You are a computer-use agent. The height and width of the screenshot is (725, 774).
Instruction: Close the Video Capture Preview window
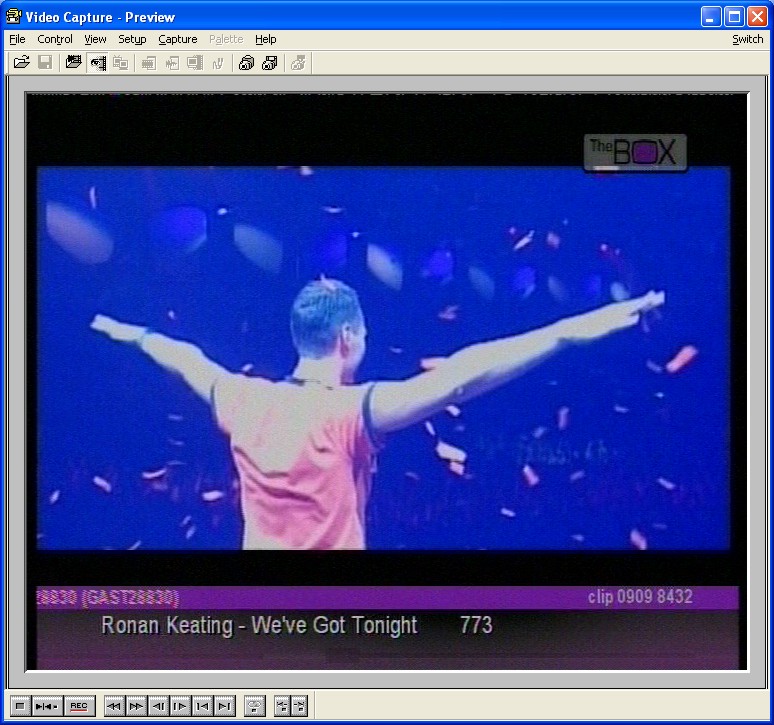click(757, 16)
